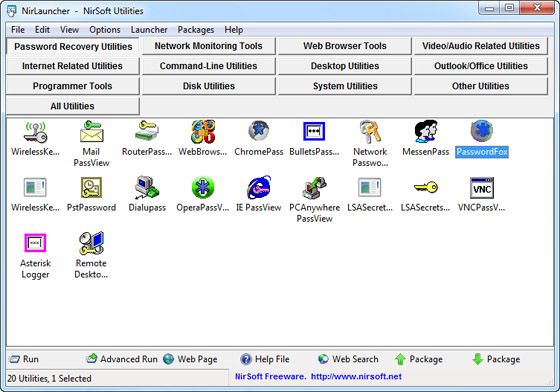Open the View menu
The height and width of the screenshot is (392, 560).
click(x=69, y=30)
